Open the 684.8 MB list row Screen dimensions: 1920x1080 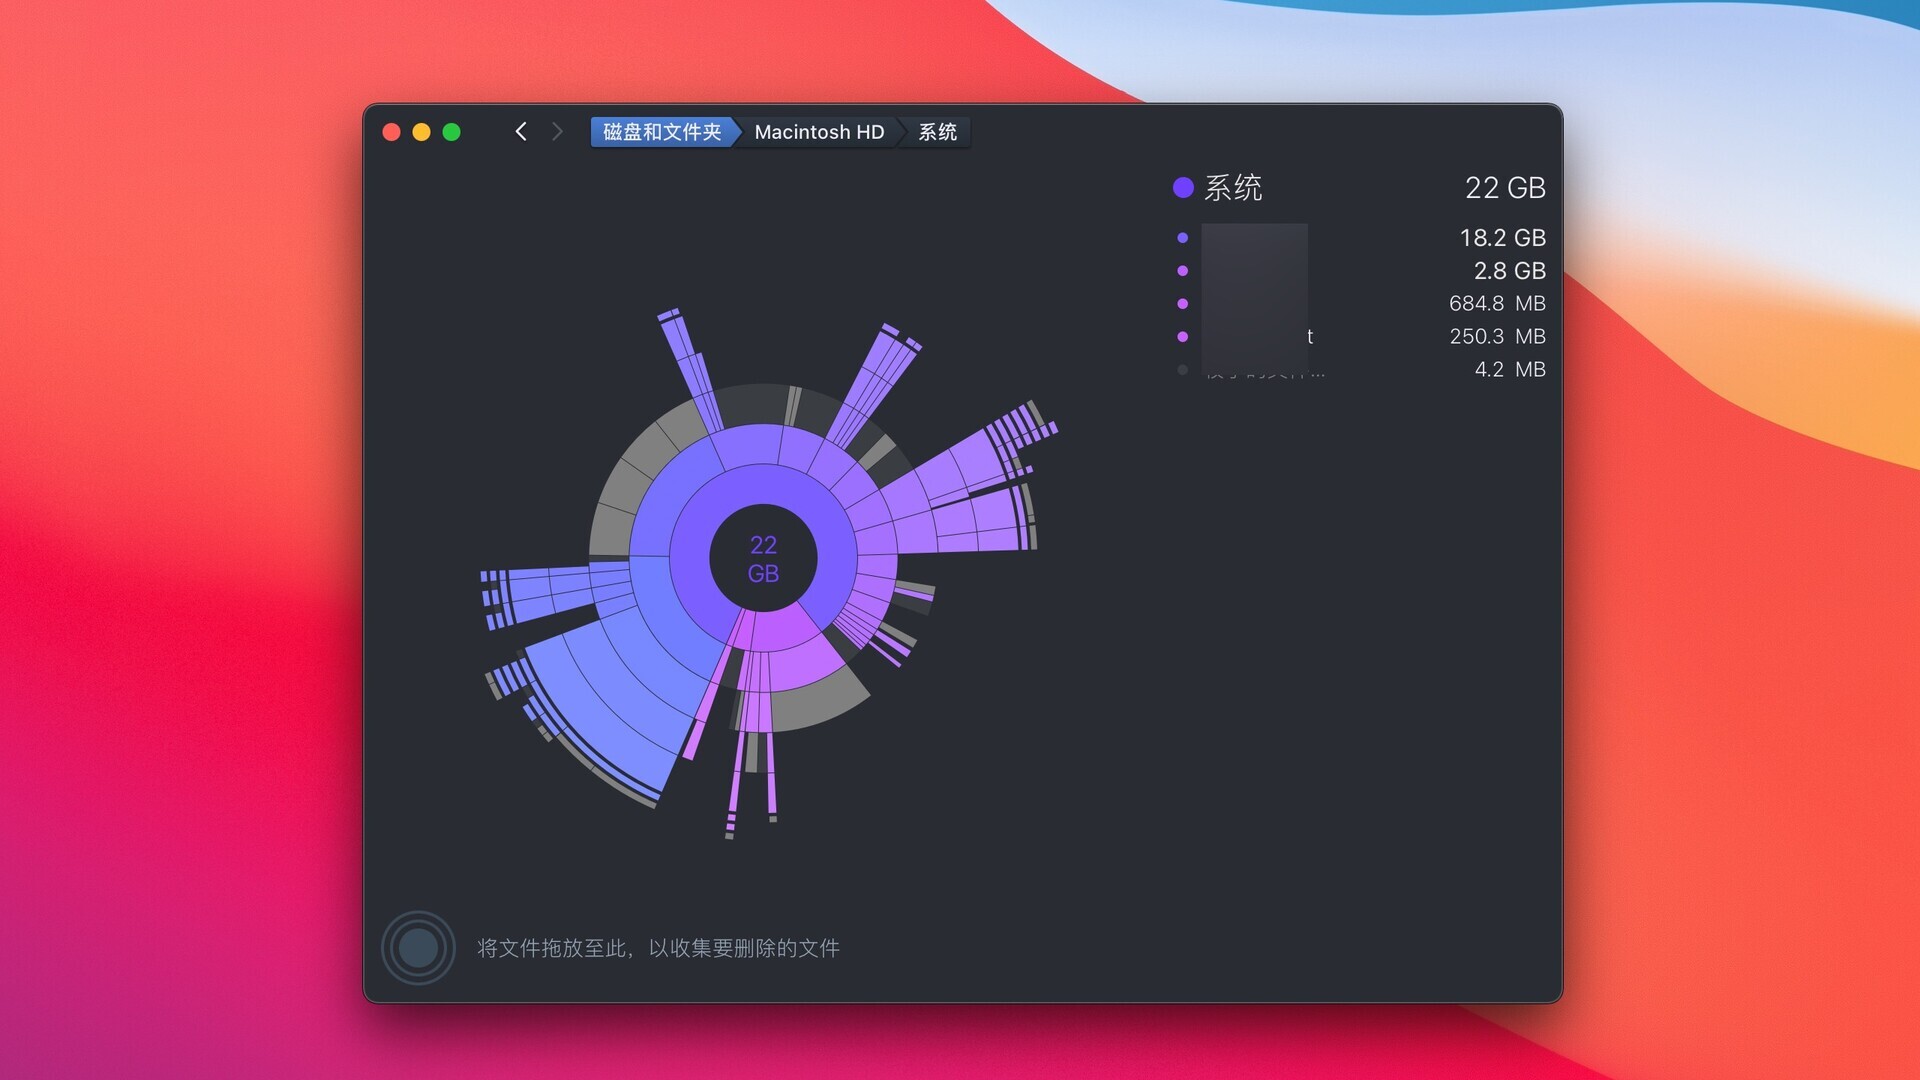(x=1361, y=304)
